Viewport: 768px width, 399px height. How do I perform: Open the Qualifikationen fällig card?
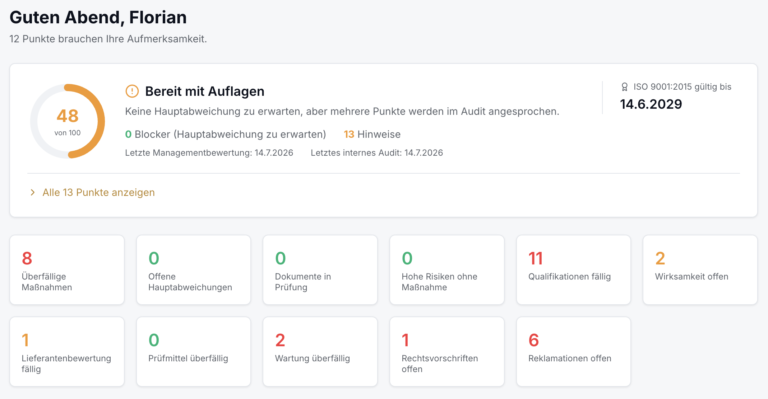coord(574,270)
